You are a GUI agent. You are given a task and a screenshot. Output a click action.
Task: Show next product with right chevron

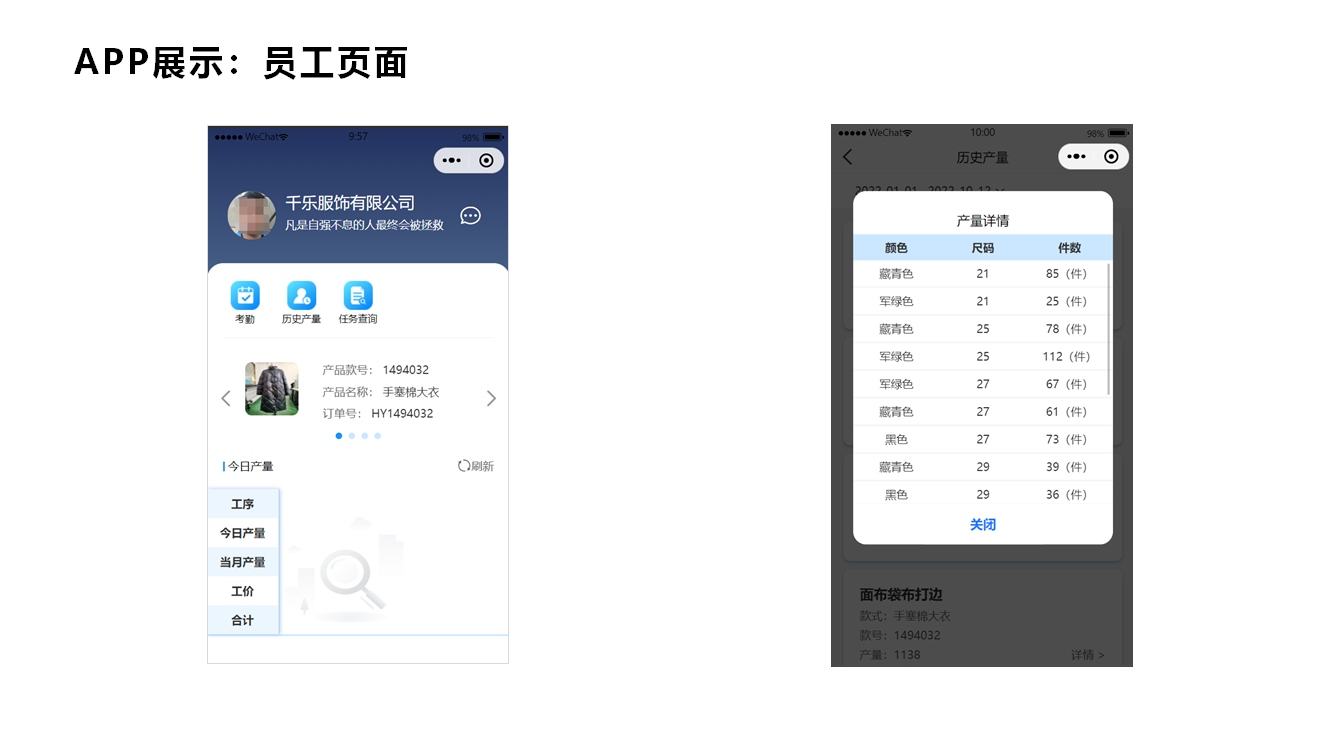(x=491, y=398)
